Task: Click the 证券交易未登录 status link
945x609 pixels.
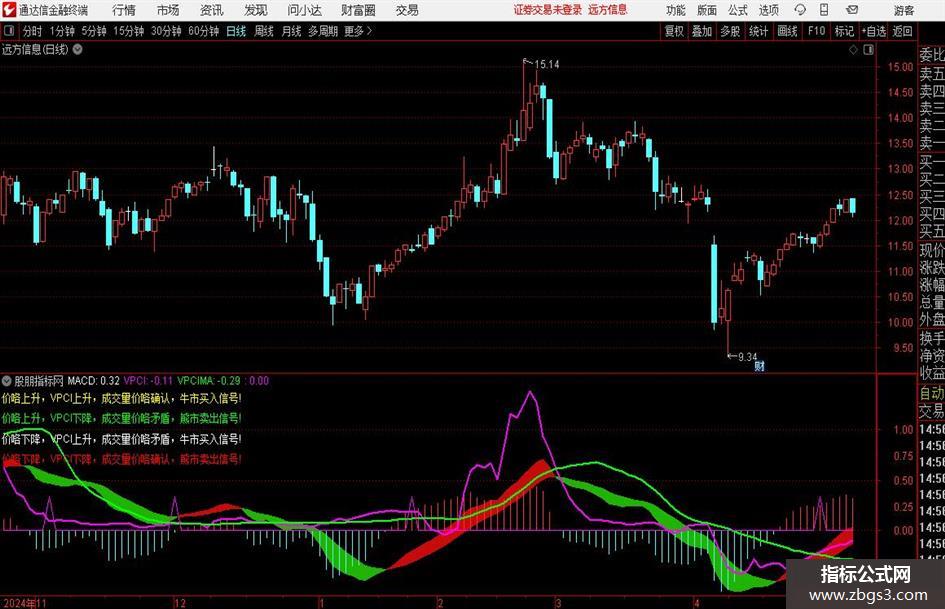Action: (548, 10)
